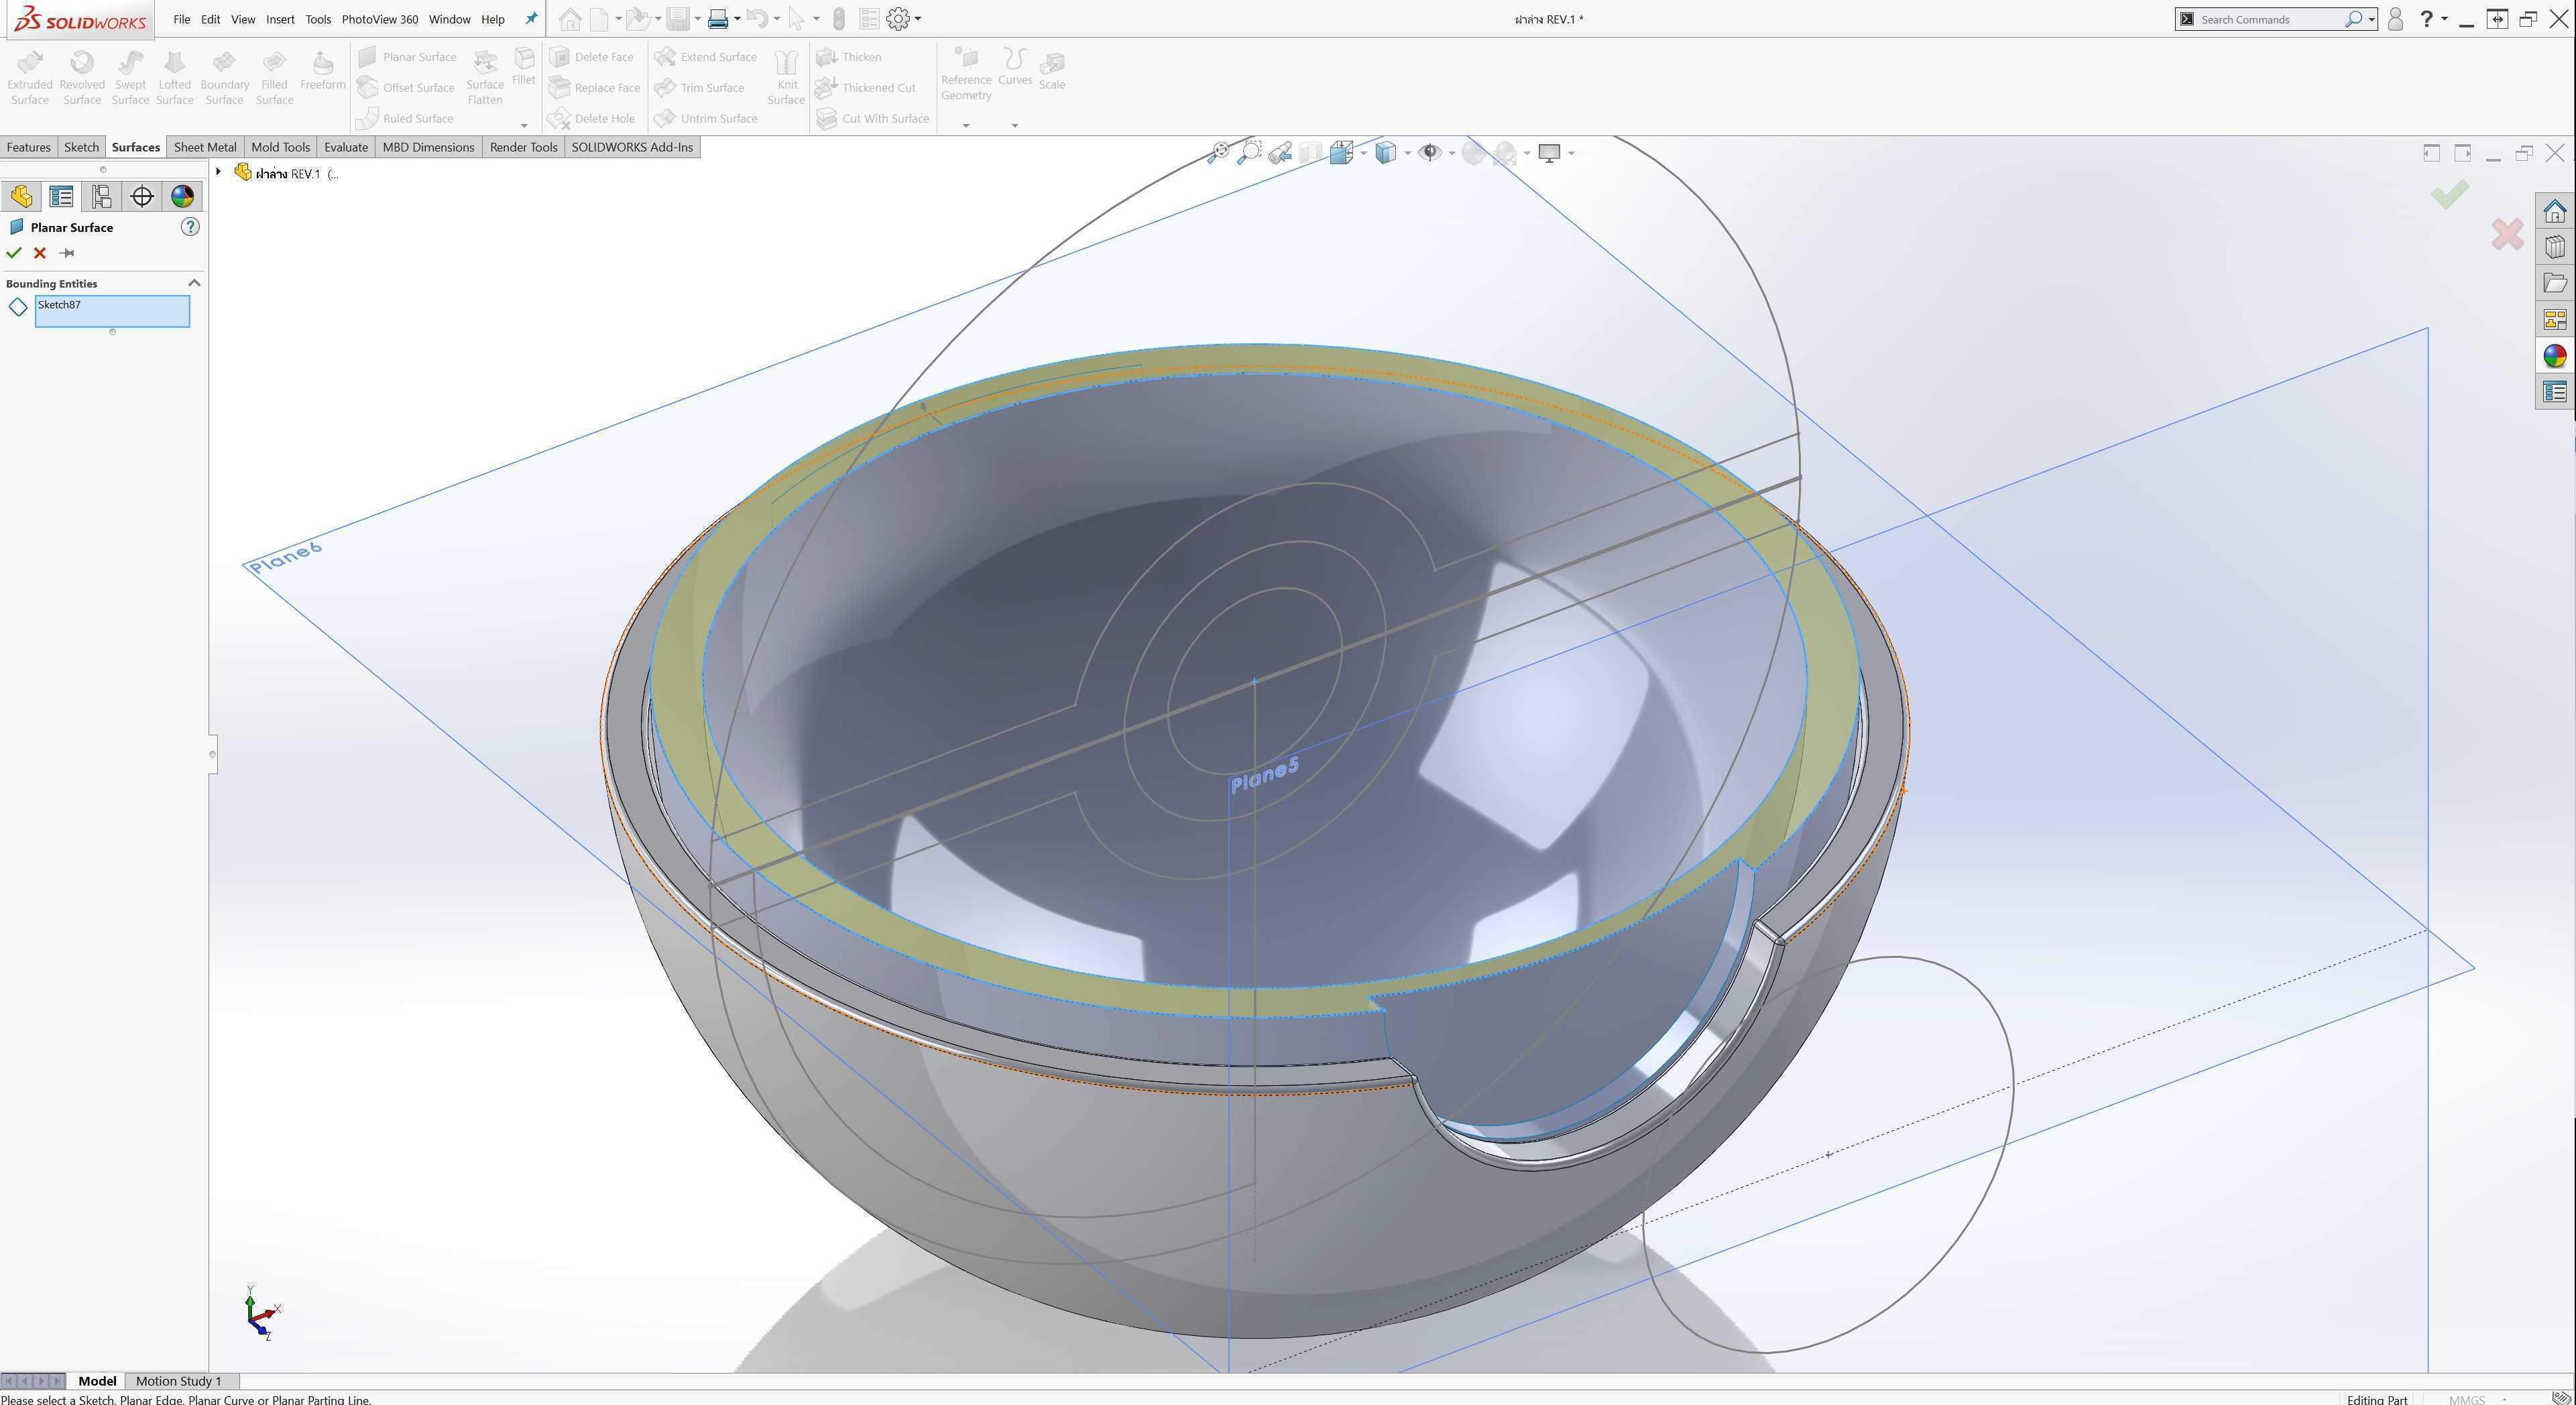Viewport: 2576px width, 1405px height.
Task: Click the MMGS unit system in status bar
Action: (2467, 1399)
